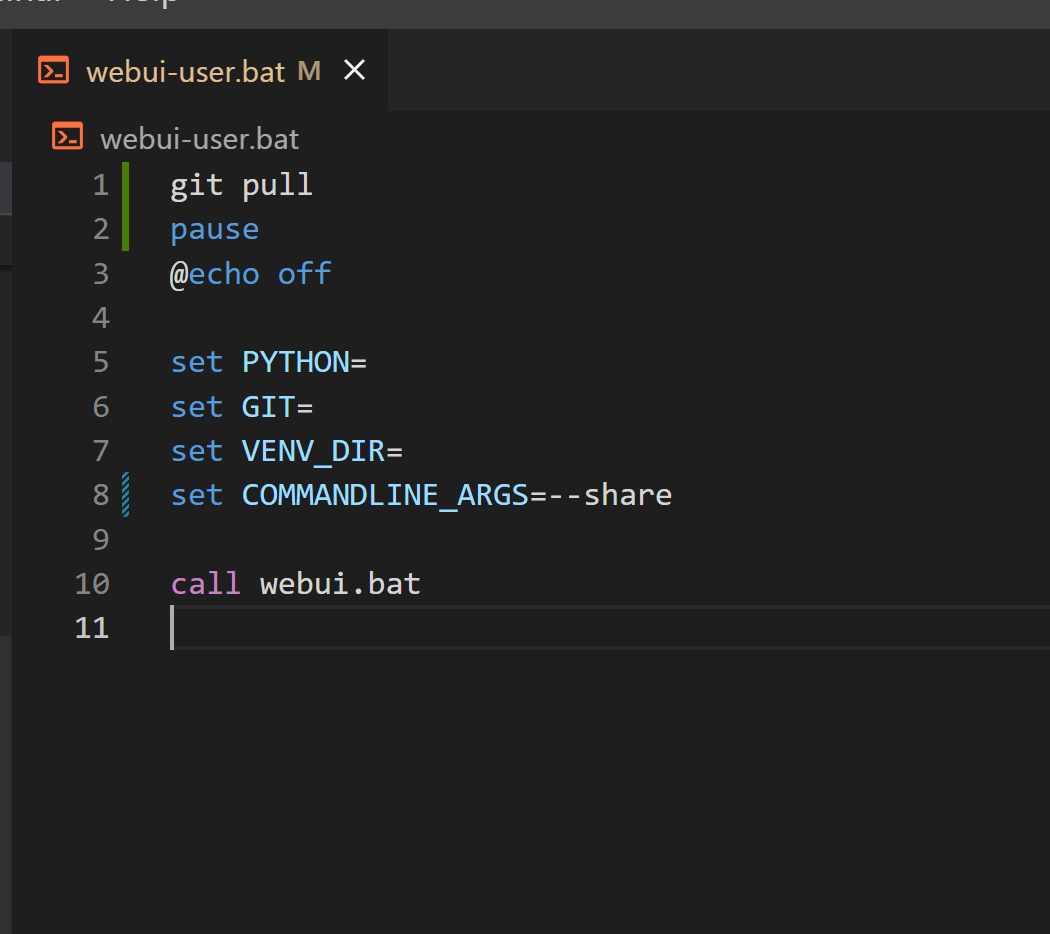Click line number 10 in the gutter

pos(92,584)
